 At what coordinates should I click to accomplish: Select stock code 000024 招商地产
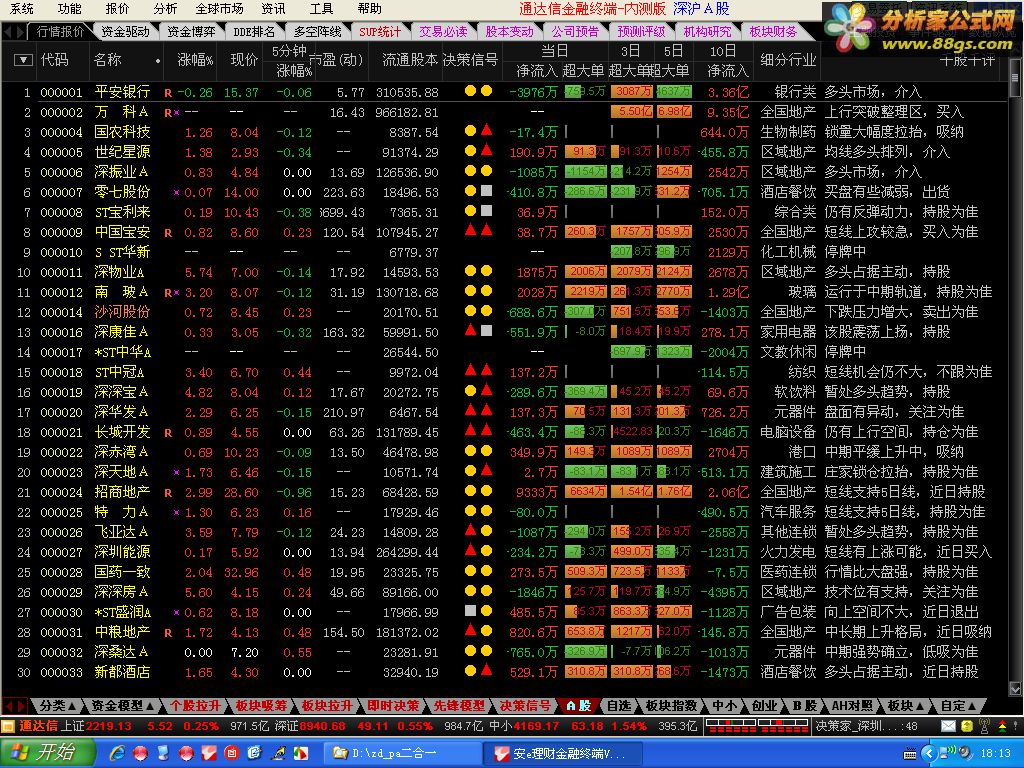pos(61,492)
